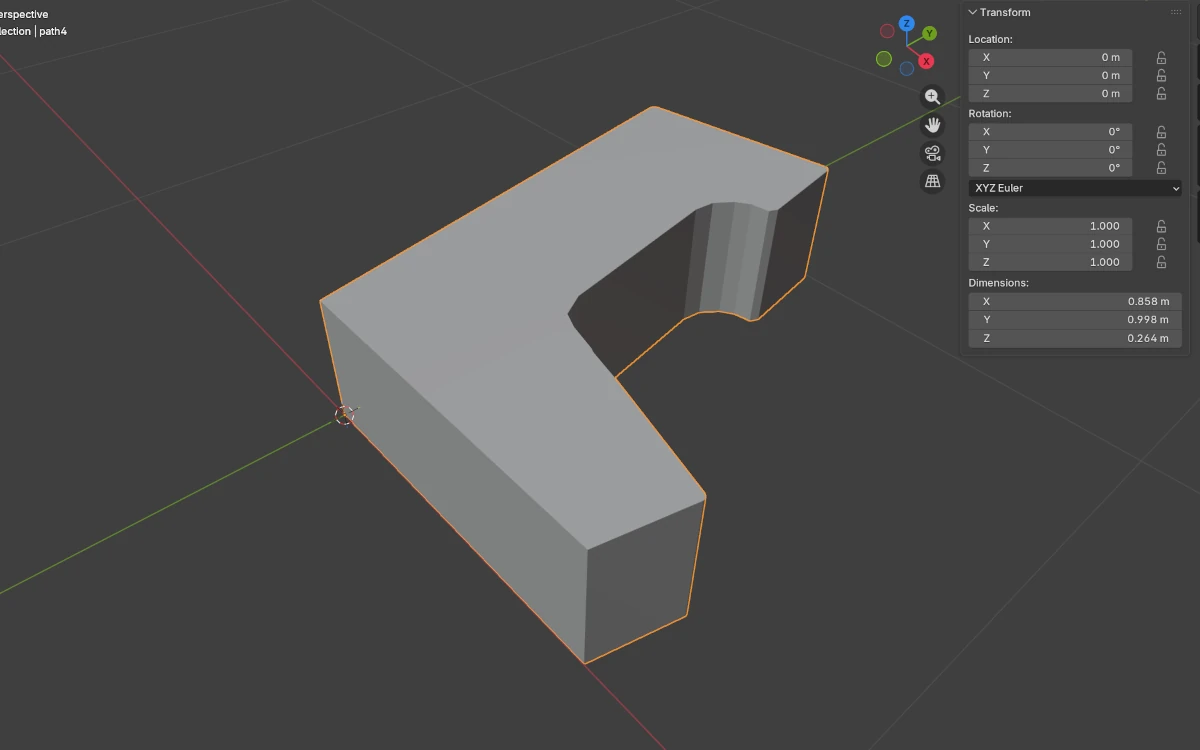
Task: Click the unlabeled green negative Y gizmo circle
Action: click(x=884, y=59)
